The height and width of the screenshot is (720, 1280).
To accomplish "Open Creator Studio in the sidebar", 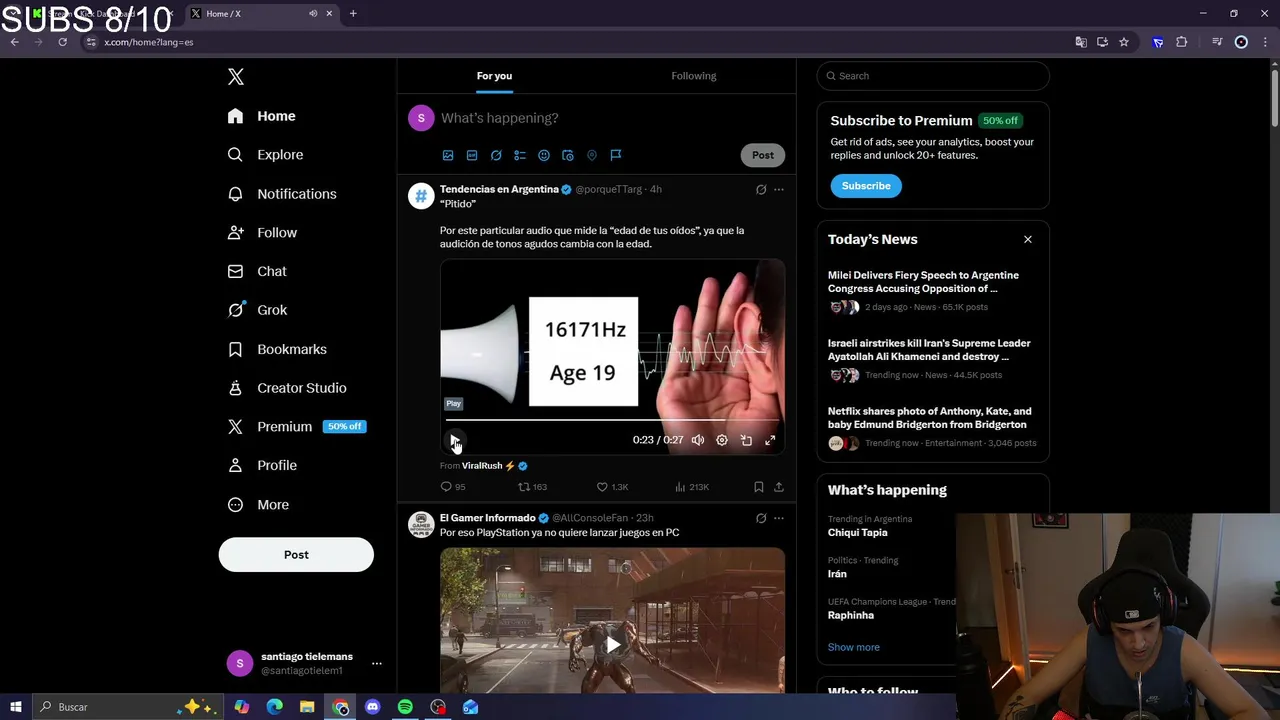I will tap(288, 388).
